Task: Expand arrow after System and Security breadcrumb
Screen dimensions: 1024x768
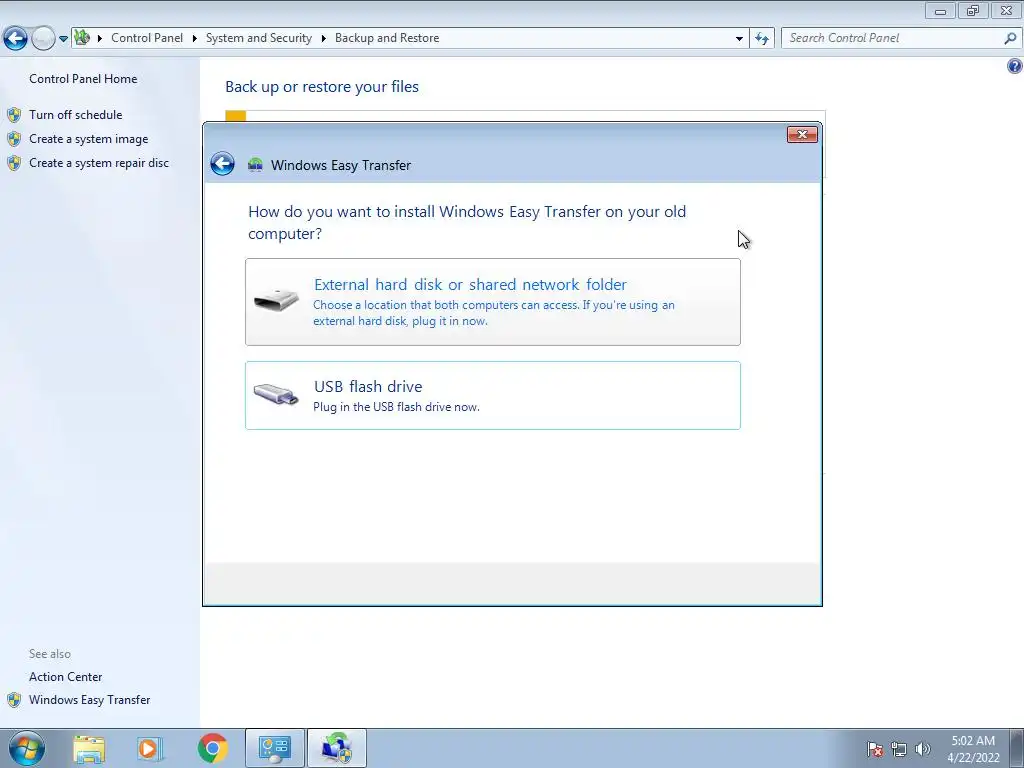Action: coord(323,38)
